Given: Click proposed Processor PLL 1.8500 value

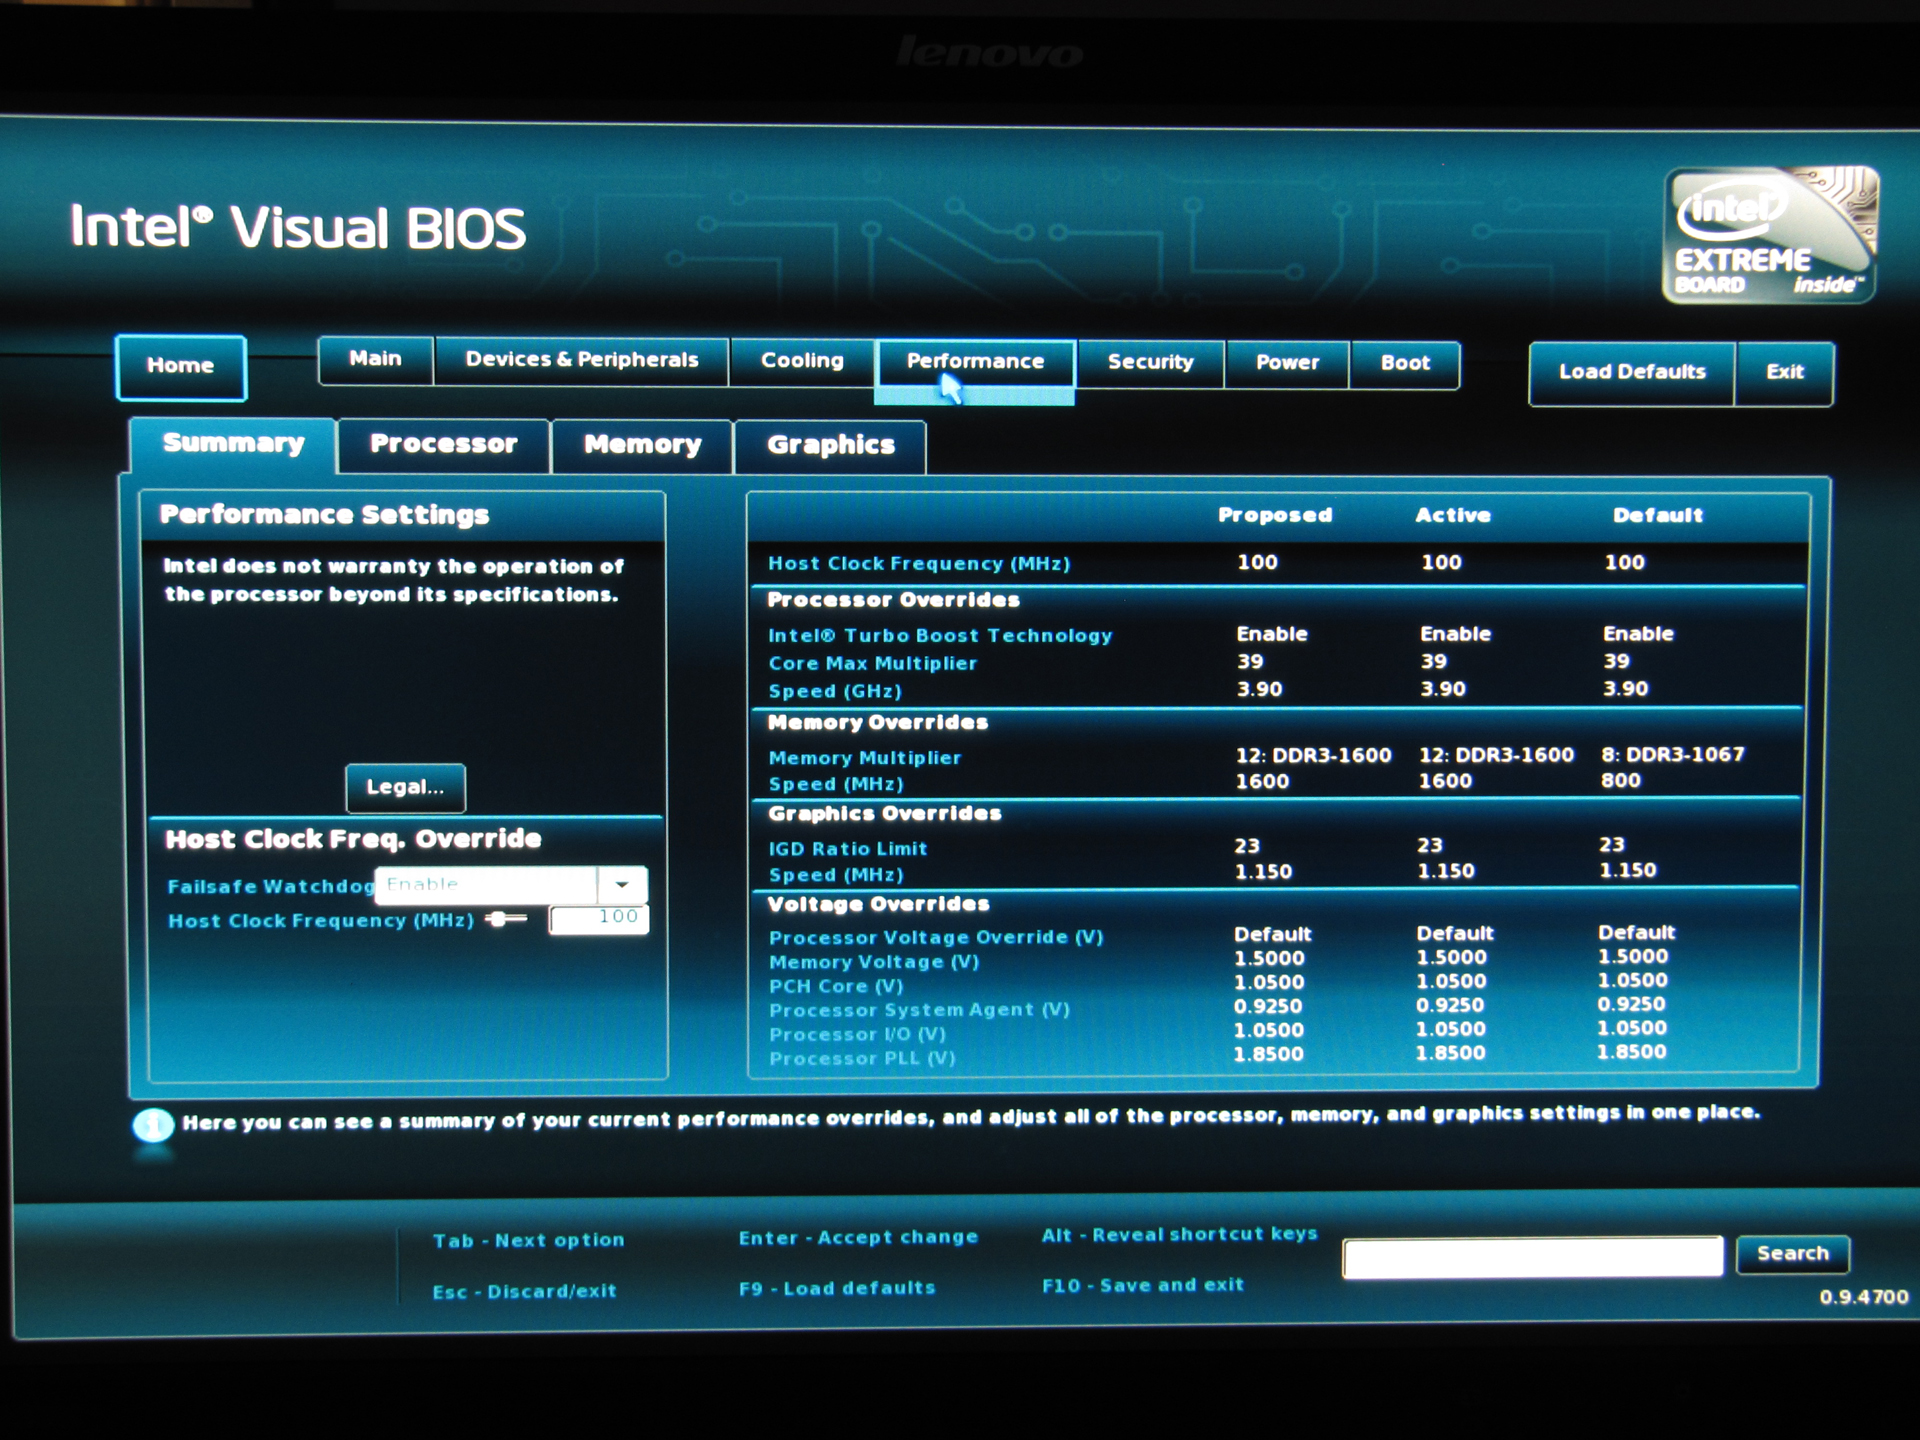Looking at the screenshot, I should click(1268, 1055).
